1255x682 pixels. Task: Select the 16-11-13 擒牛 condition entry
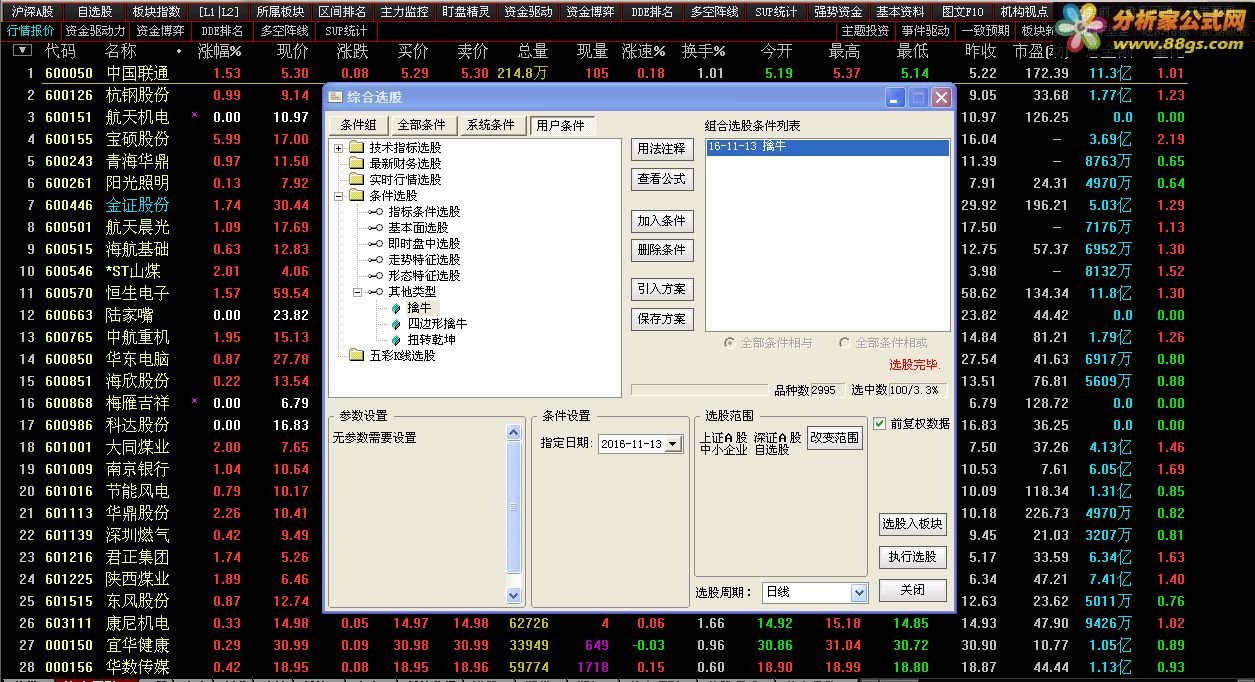(827, 147)
